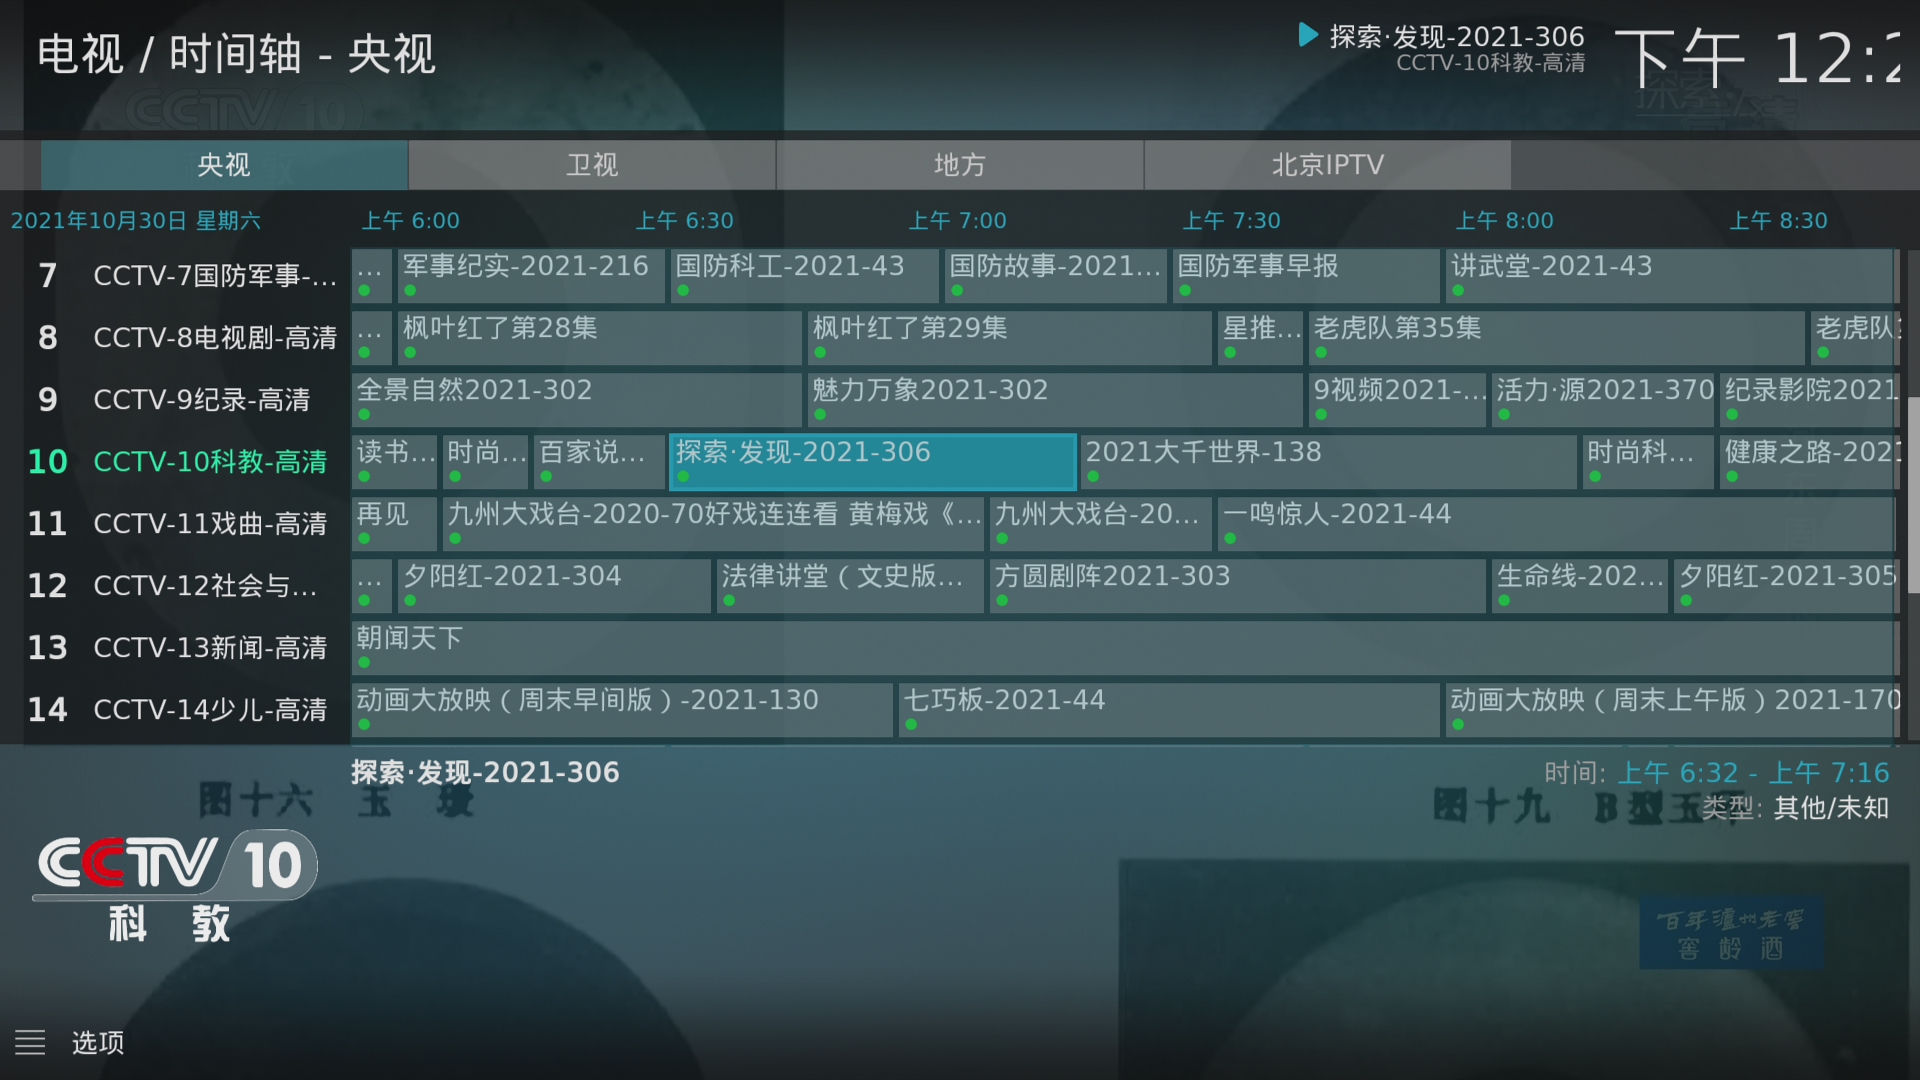1920x1080 pixels.
Task: Return to the 央视 tab
Action: coord(222,165)
